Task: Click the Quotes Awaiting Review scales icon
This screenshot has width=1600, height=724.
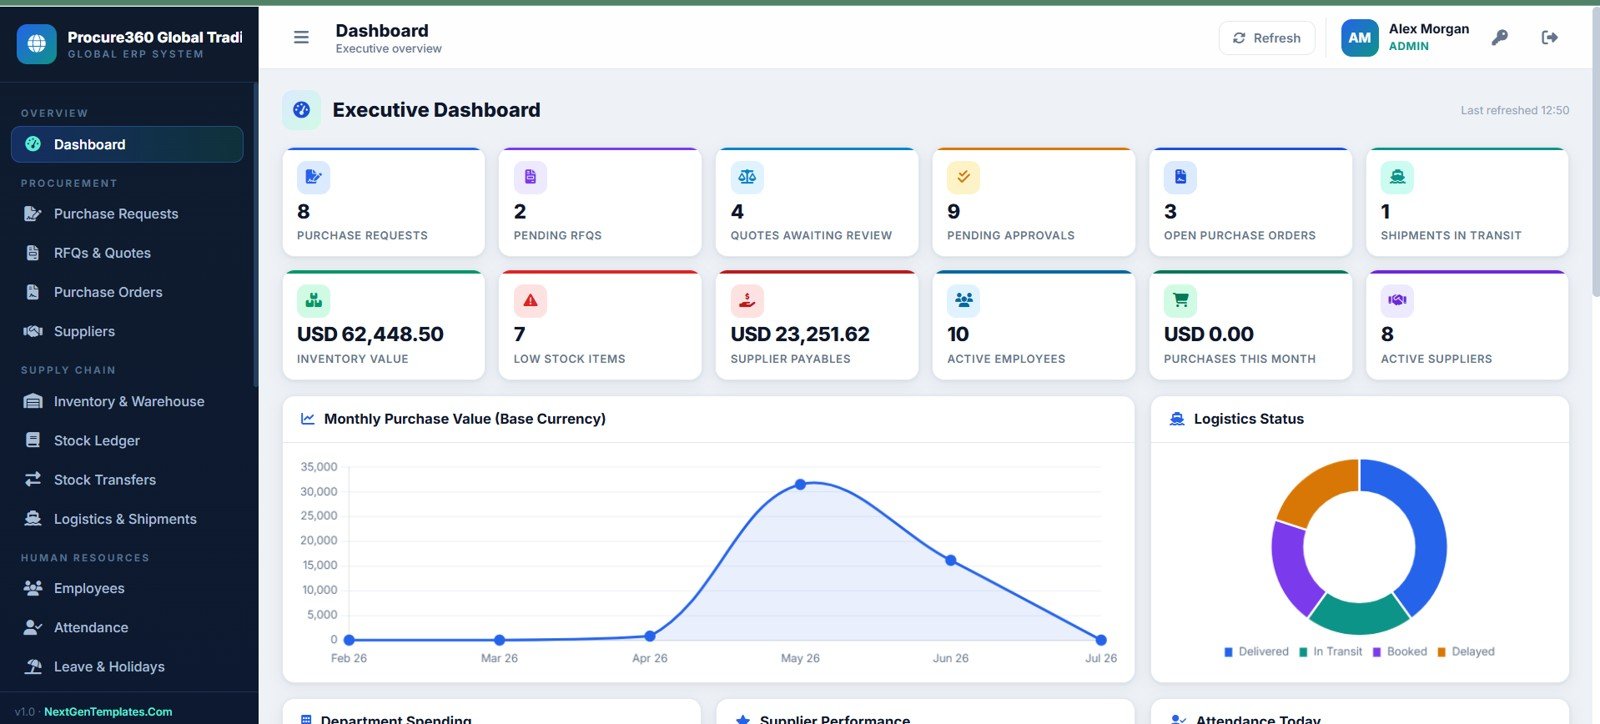Action: point(747,177)
